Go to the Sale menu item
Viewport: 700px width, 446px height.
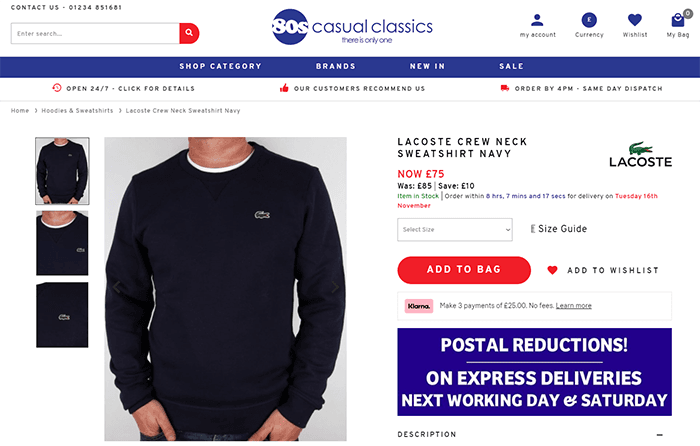(x=511, y=66)
